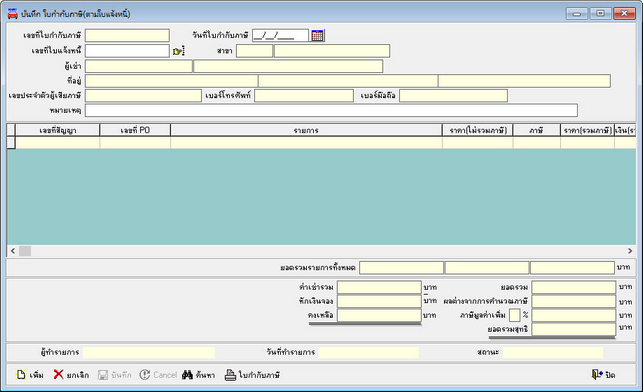Viewport: 643px width, 392px height.
Task: Click the ค่าเช่ารวม total rent field
Action: pyautogui.click(x=379, y=287)
